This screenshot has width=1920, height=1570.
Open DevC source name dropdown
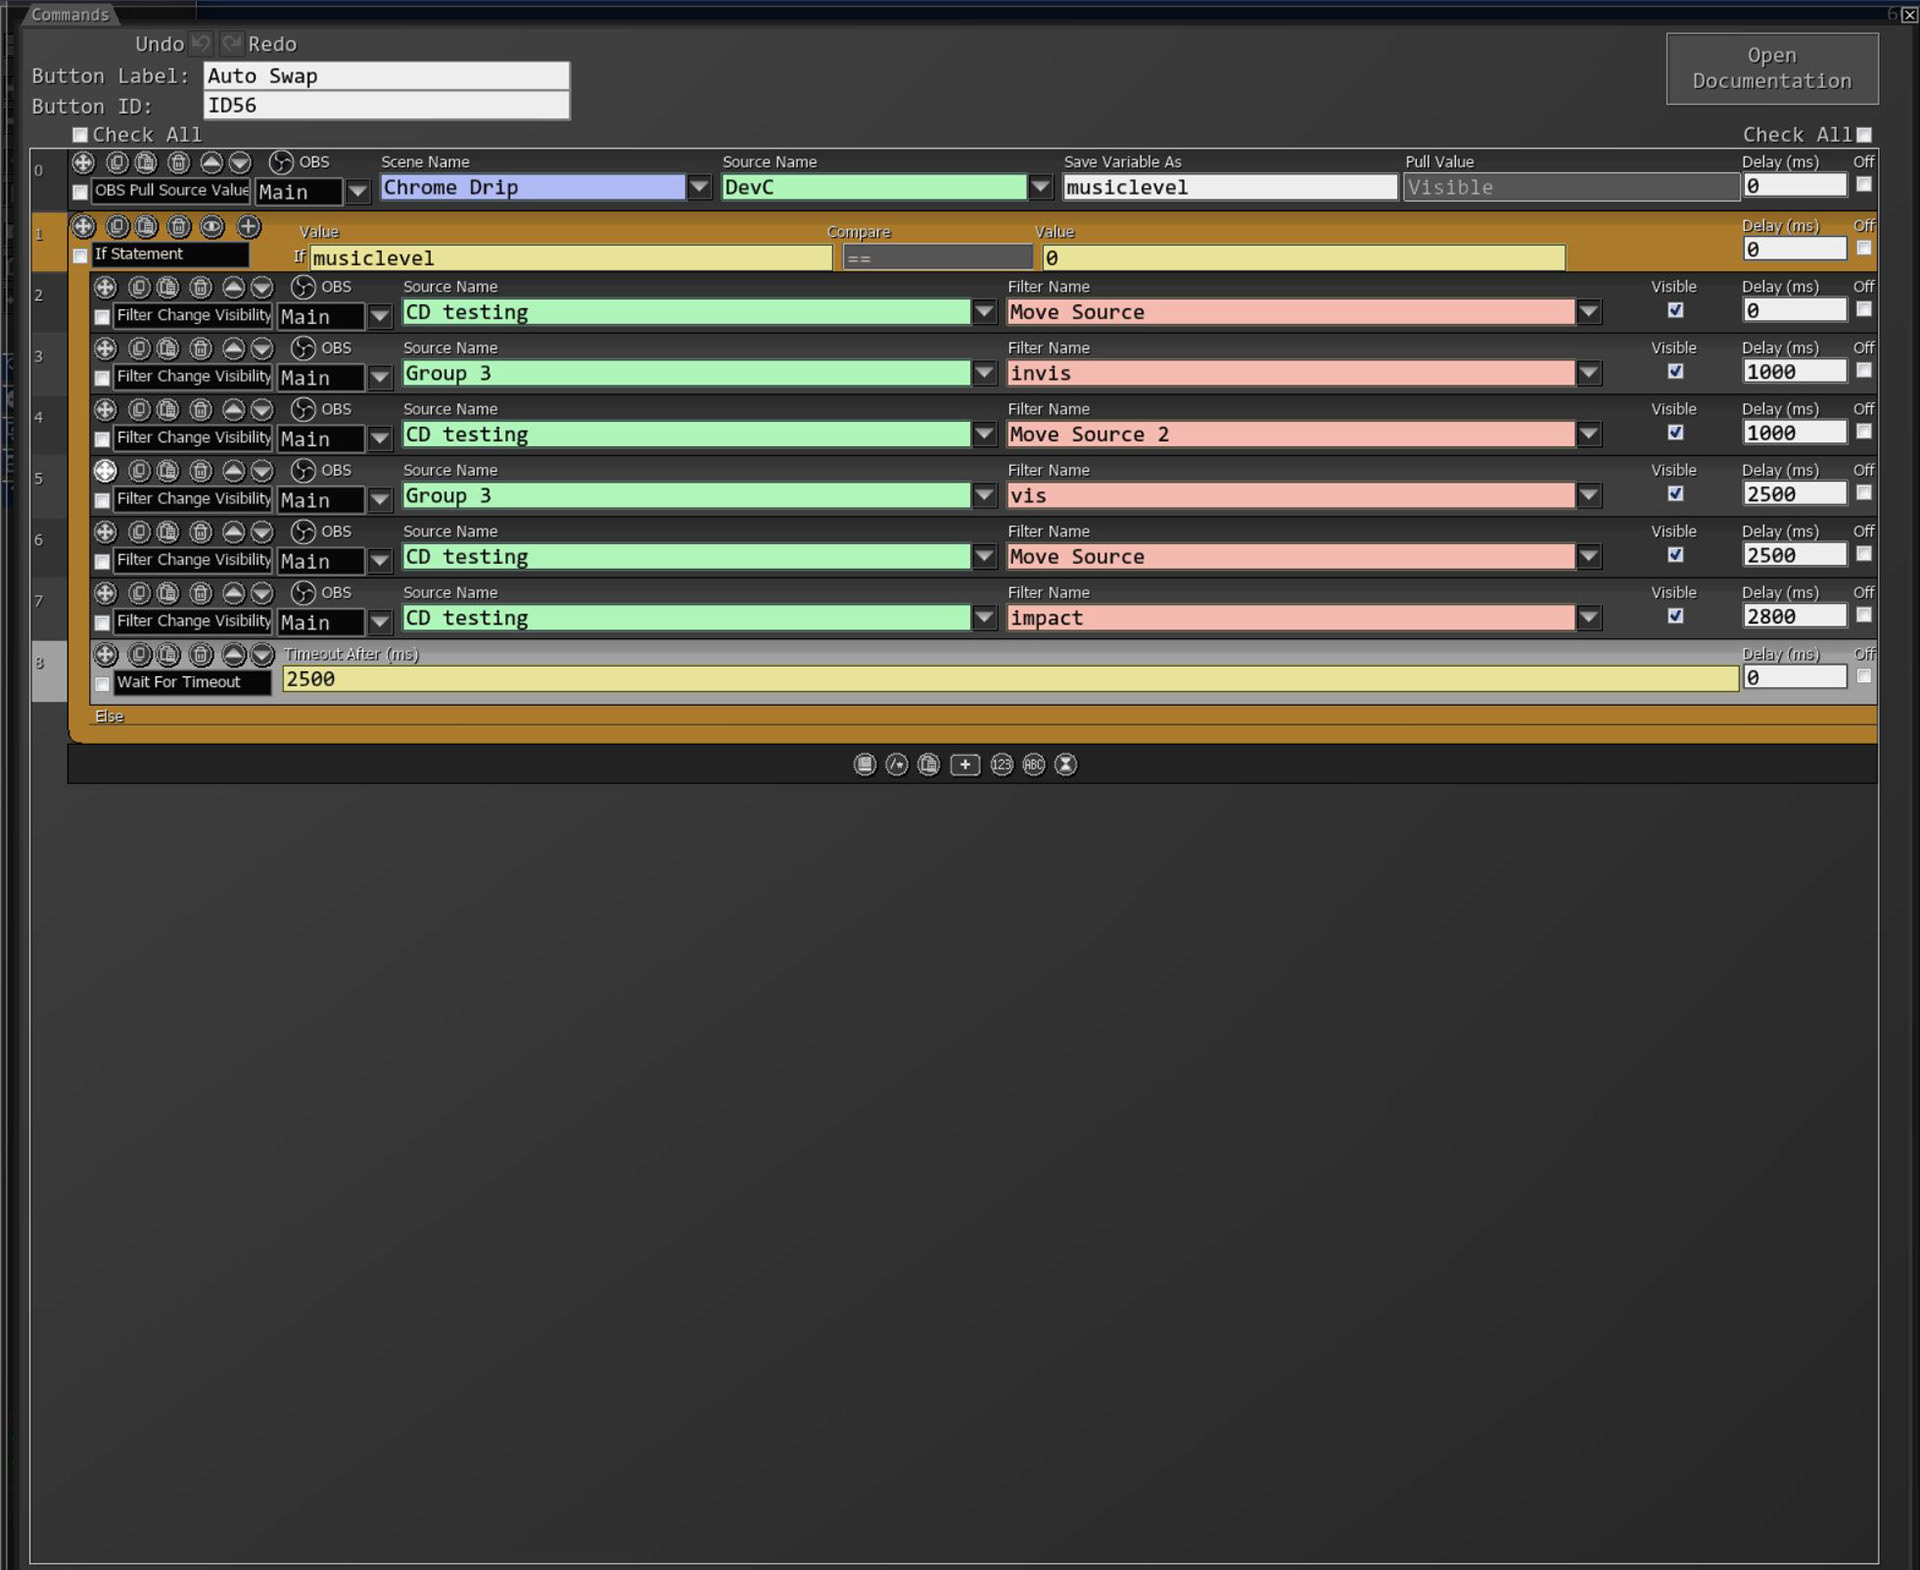click(1040, 187)
